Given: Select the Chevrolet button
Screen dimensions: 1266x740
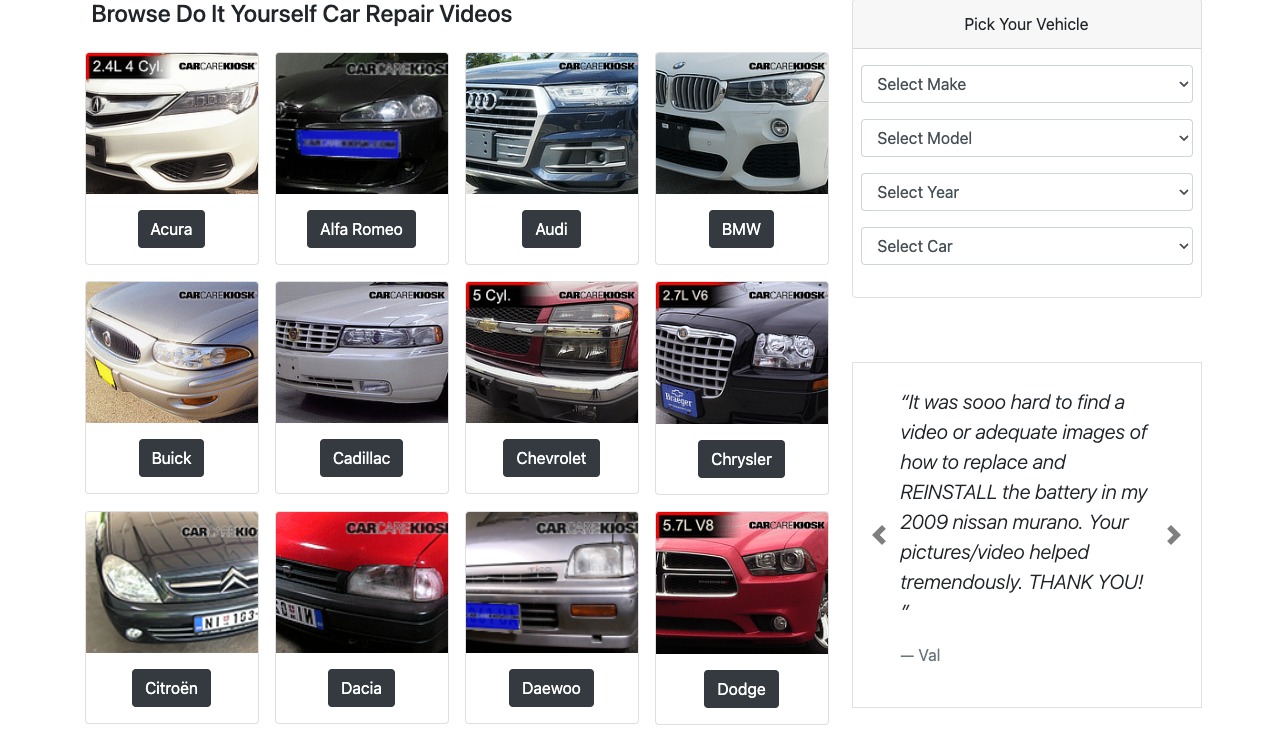Looking at the screenshot, I should coord(551,458).
